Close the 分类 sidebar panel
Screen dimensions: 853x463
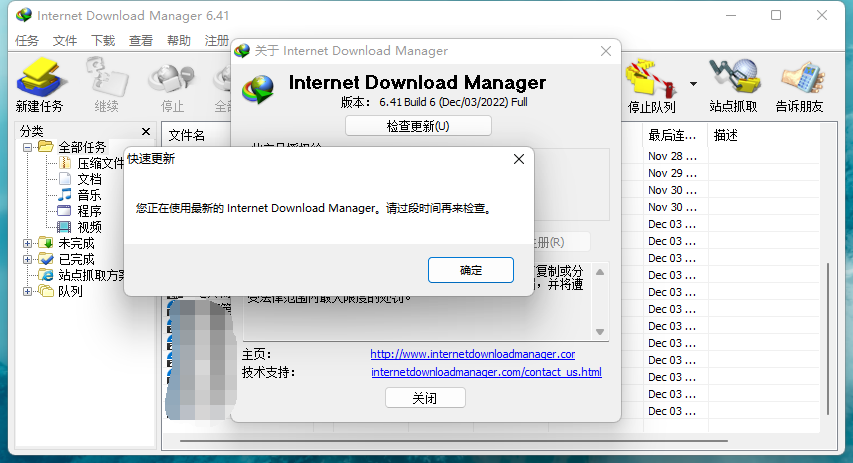pyautogui.click(x=146, y=131)
